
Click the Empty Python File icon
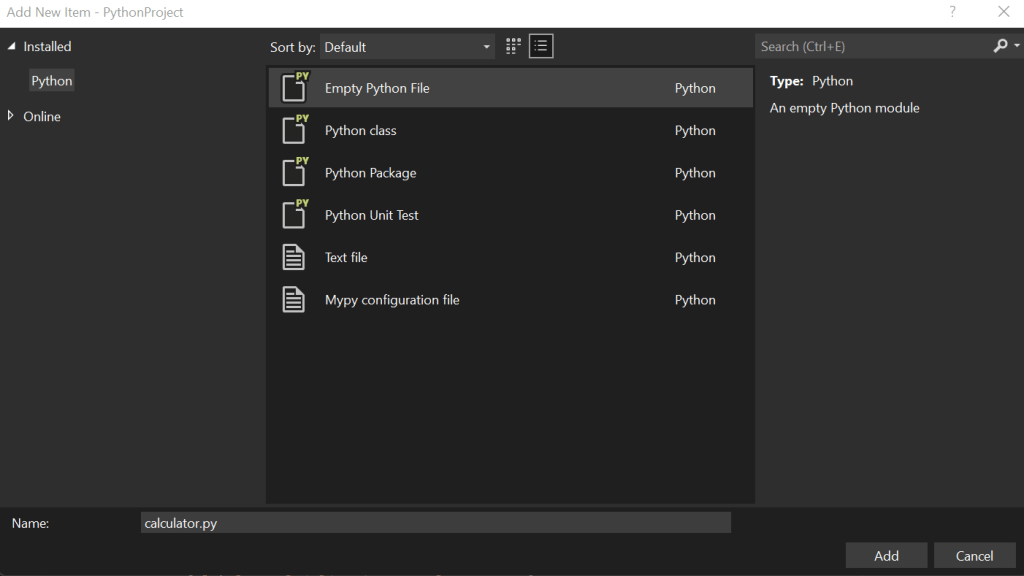pos(294,88)
